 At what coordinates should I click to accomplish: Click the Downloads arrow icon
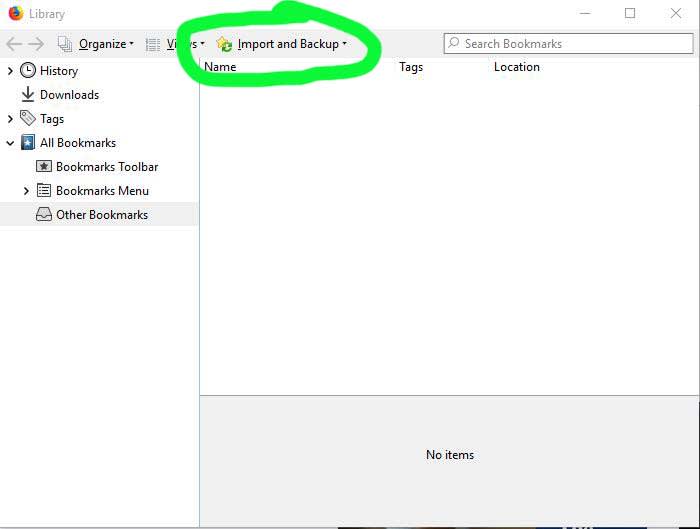coord(28,95)
